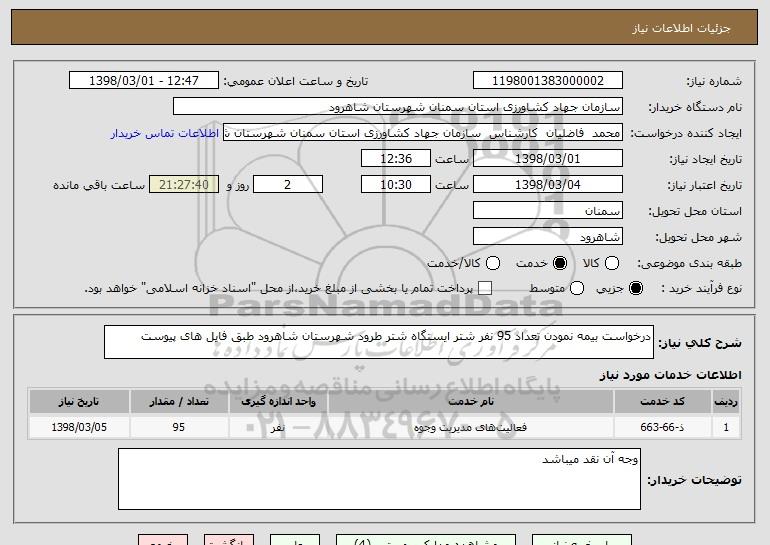Select the متوسط purchase process radio
Screen dimensions: 770x545
(577, 288)
